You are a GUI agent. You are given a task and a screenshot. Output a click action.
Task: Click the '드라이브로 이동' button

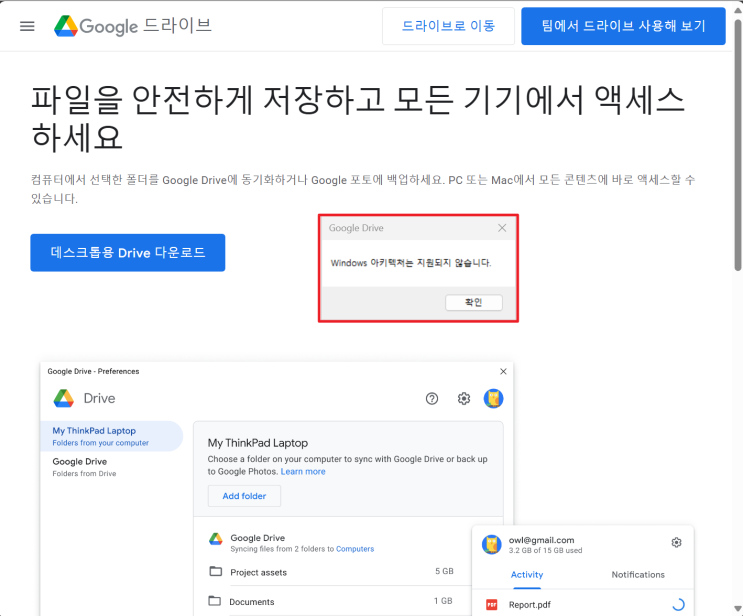(x=448, y=26)
